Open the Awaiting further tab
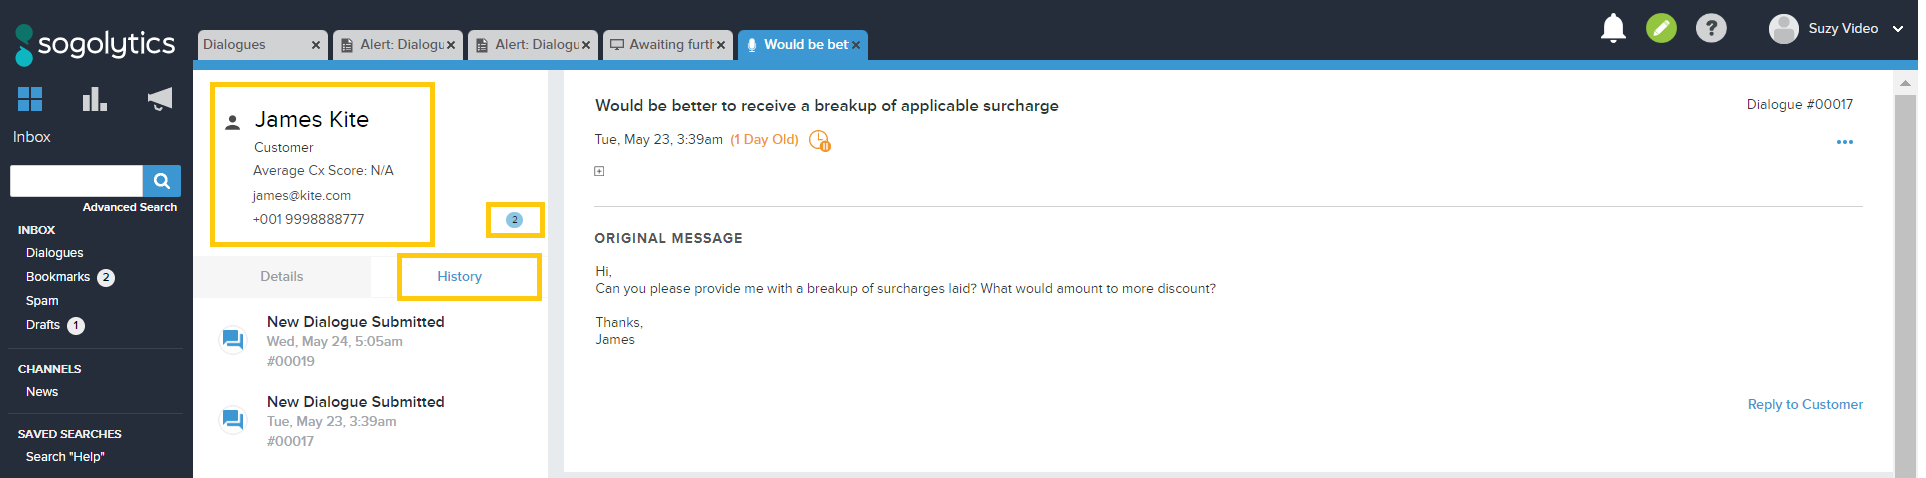 point(662,45)
